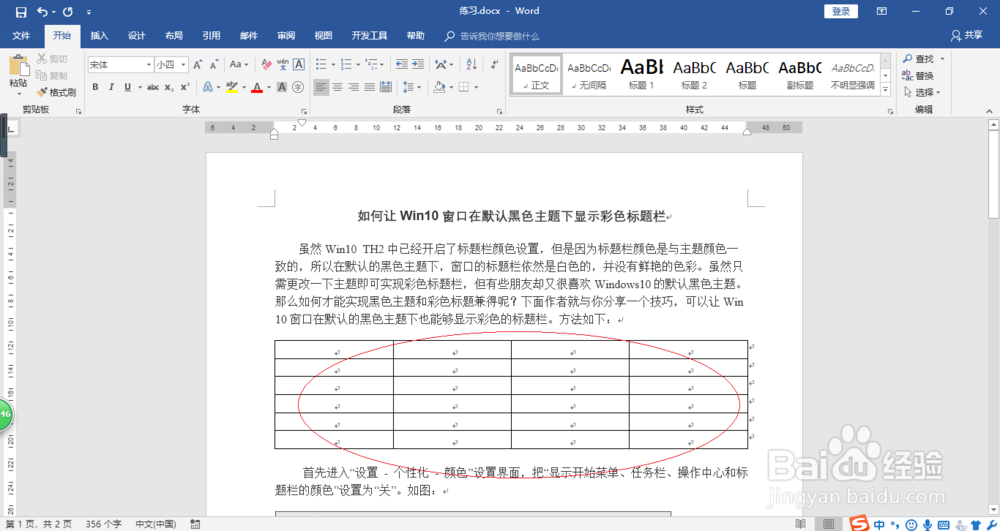Open the font name dropdown (宋体)

point(149,64)
